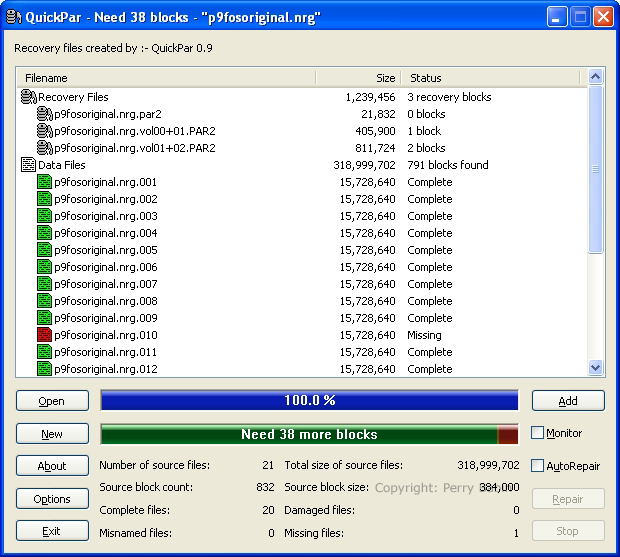Click the QuickPar title bar app icon
This screenshot has width=620, height=557.
tap(14, 17)
